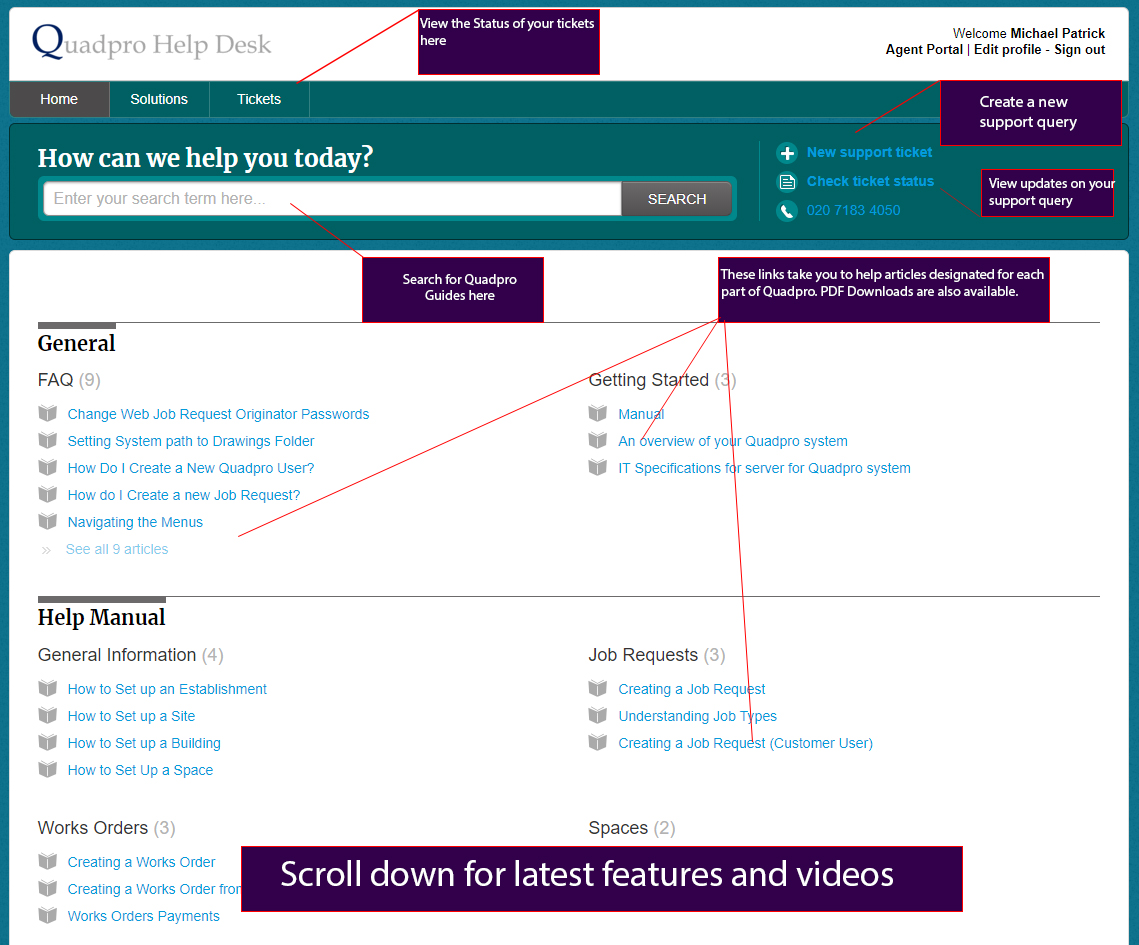The height and width of the screenshot is (945, 1139).
Task: Open Setting System path to Drawings Folder
Action: click(191, 441)
